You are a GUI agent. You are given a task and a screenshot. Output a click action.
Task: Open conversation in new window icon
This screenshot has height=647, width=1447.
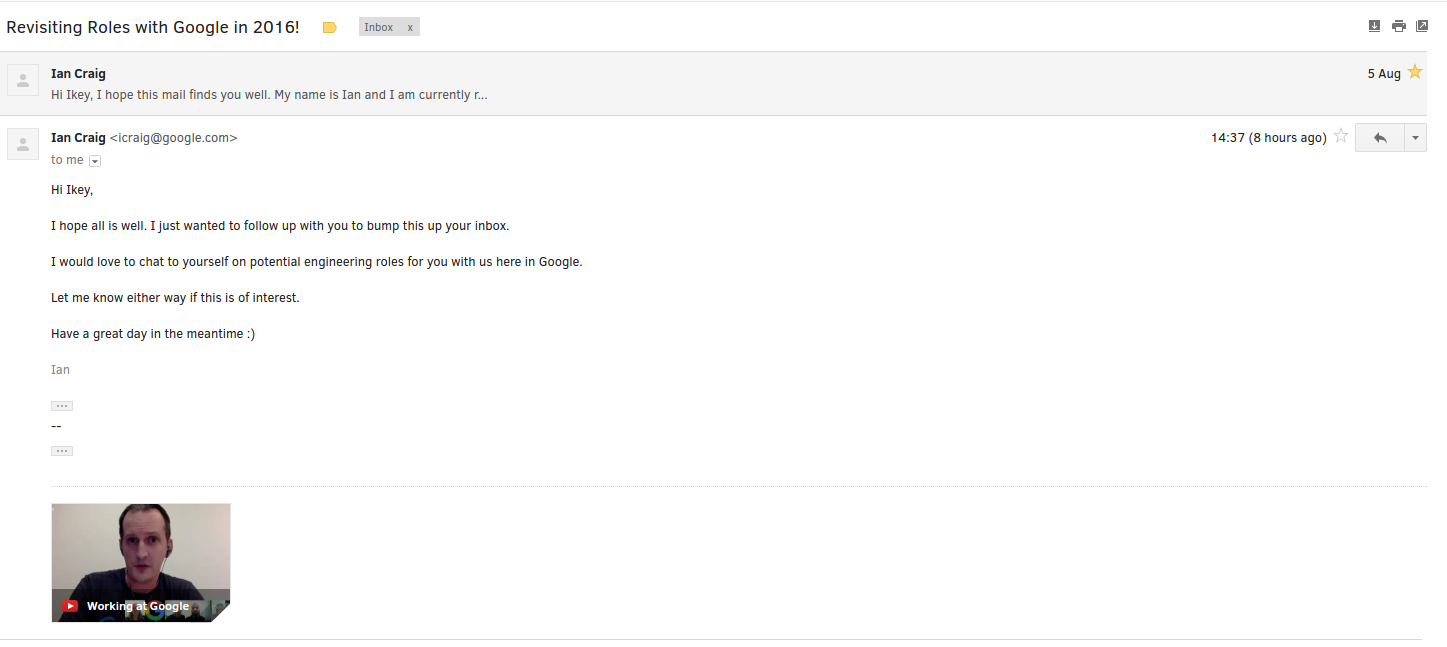pos(1422,26)
